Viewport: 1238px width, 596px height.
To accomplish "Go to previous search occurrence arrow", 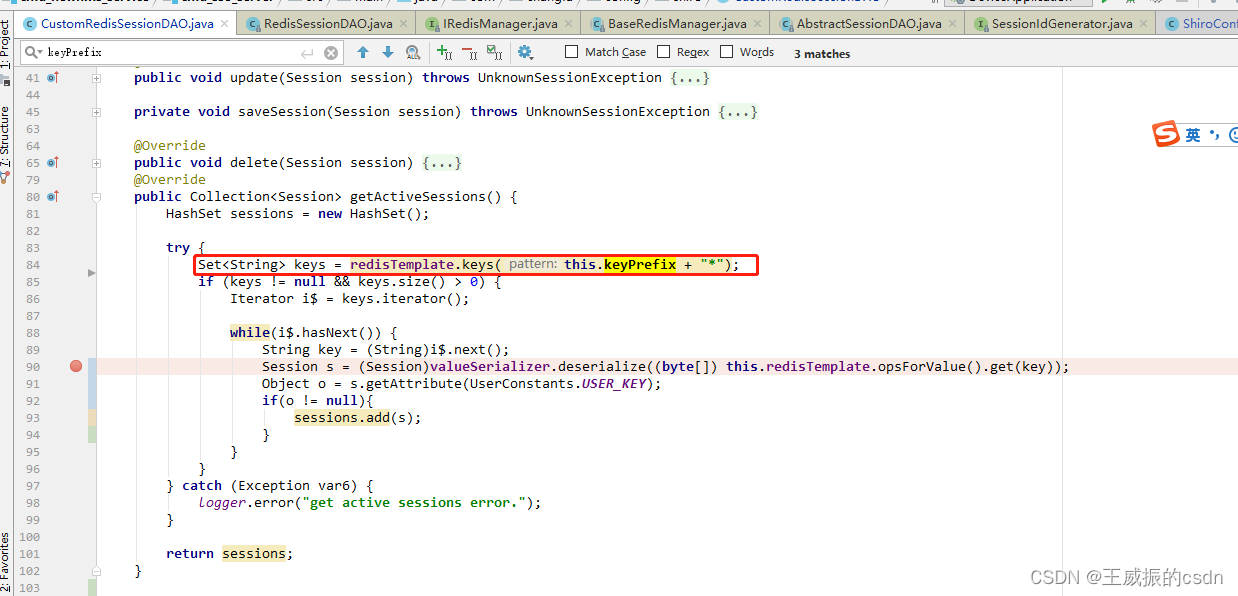I will click(x=363, y=52).
